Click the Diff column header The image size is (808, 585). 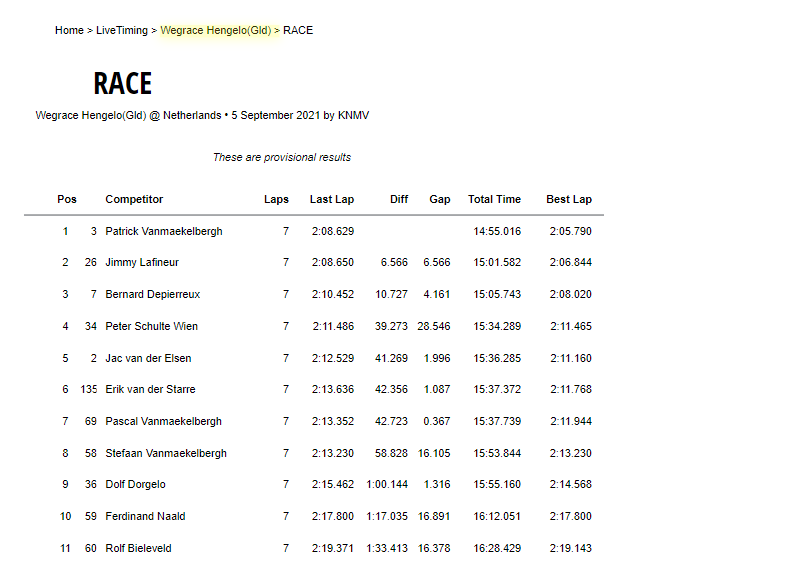coord(399,199)
